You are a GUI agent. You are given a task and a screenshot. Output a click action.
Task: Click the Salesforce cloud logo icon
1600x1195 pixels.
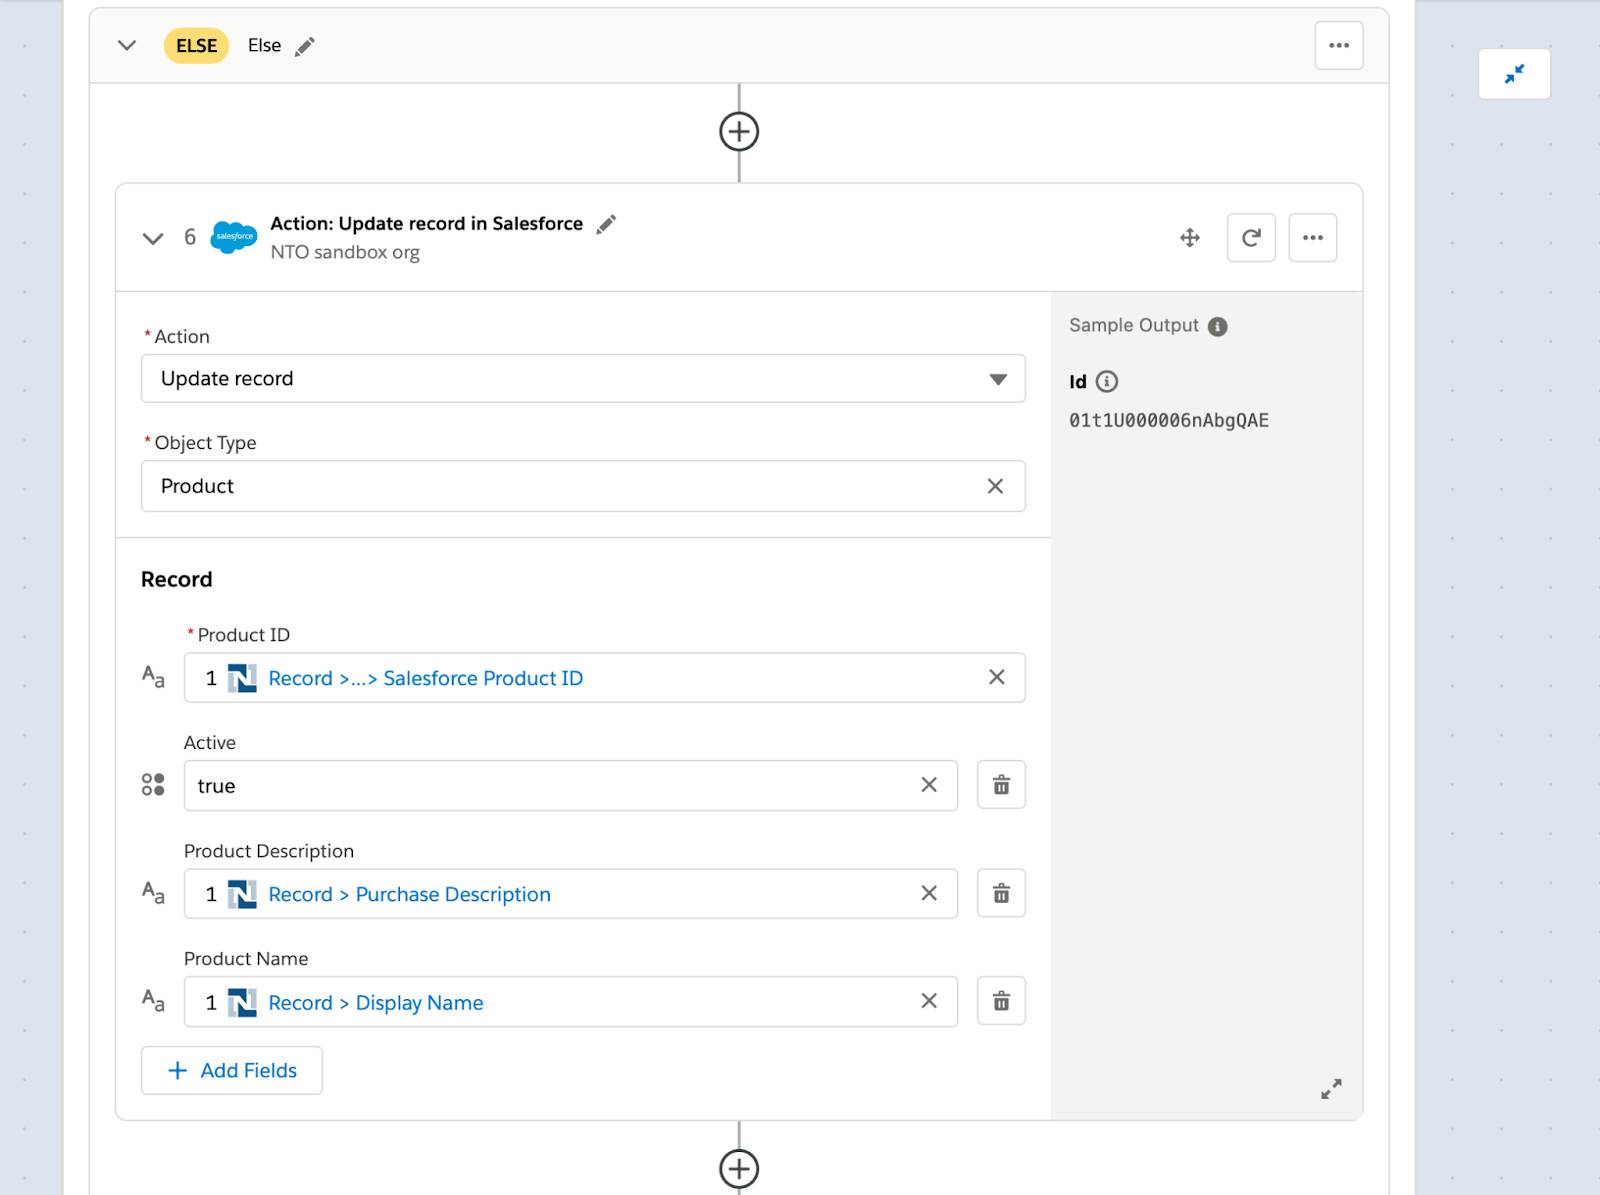tap(234, 237)
